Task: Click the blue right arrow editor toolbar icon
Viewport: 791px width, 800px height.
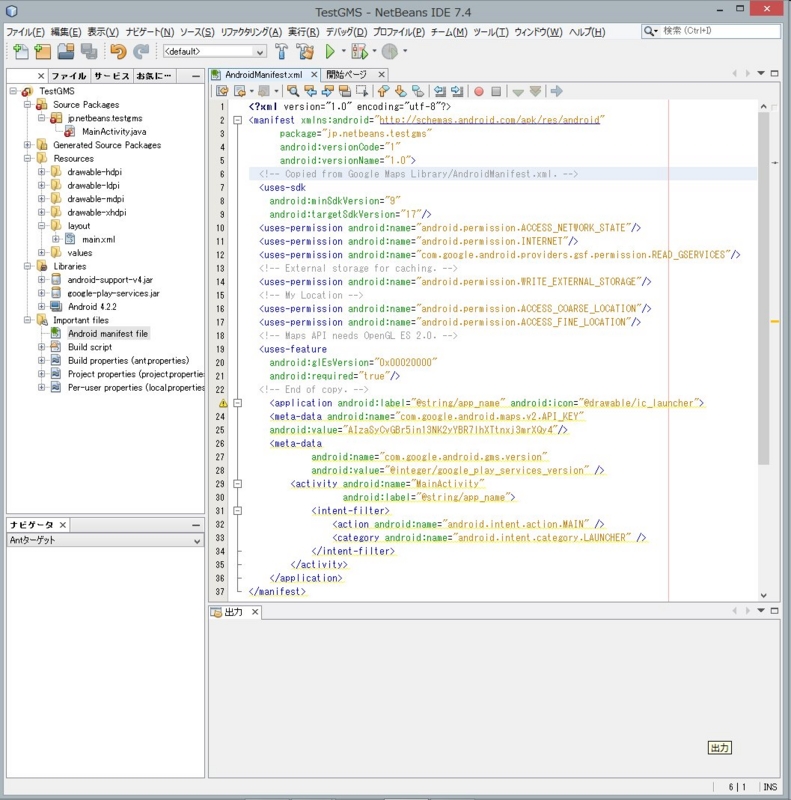Action: tap(557, 91)
